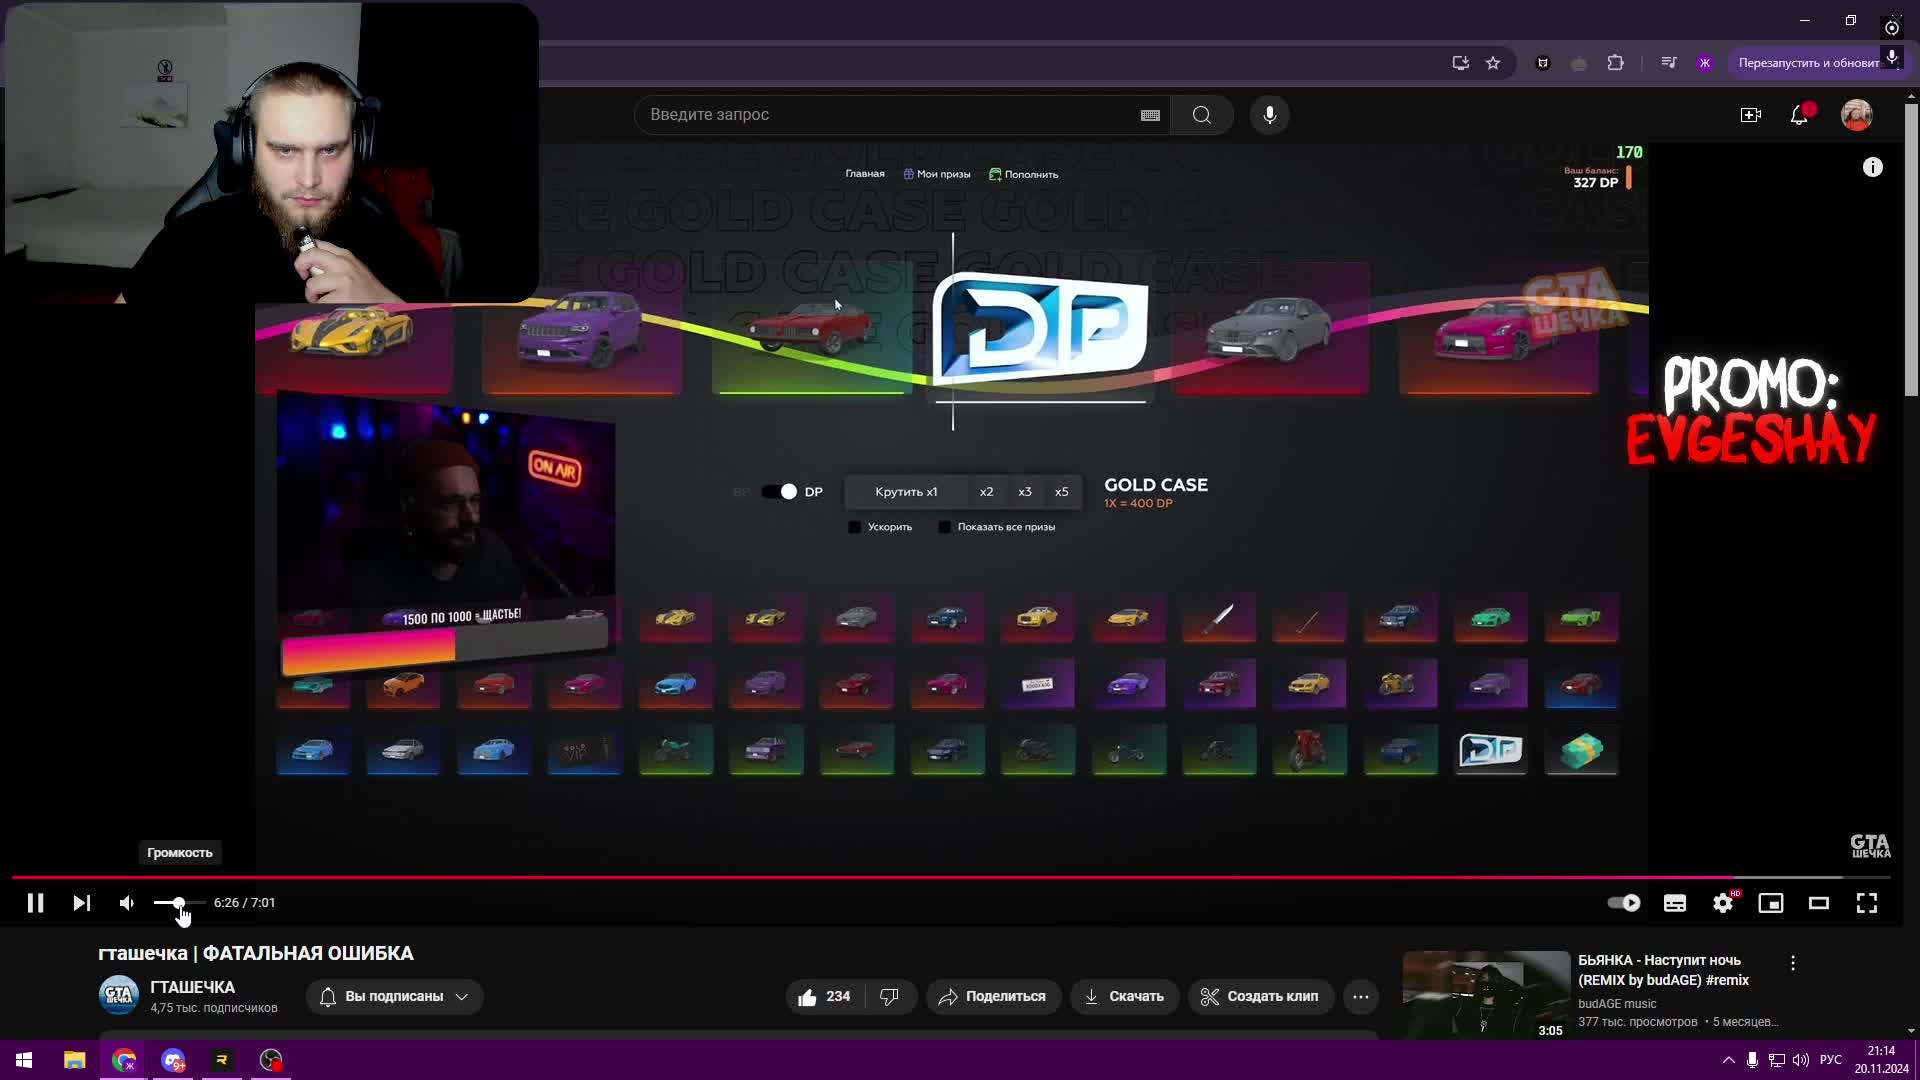Image resolution: width=1920 pixels, height=1080 pixels.
Task: Show hidden tray icons chevron
Action: pyautogui.click(x=1728, y=1060)
